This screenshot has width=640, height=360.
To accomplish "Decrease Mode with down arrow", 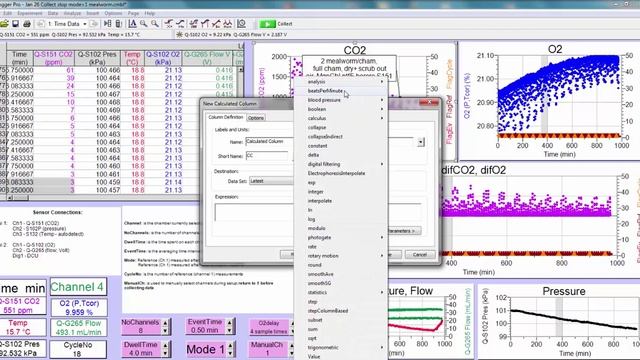I will click(x=230, y=353).
